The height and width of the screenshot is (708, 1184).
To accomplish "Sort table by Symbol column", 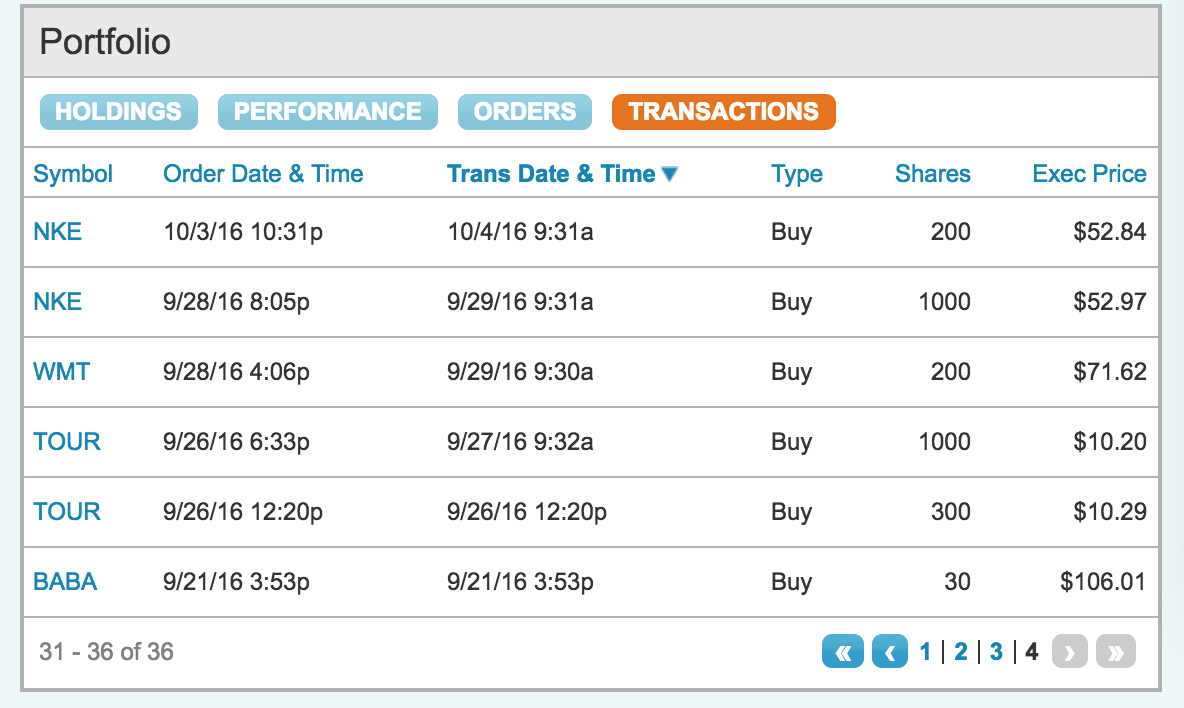I will 72,174.
